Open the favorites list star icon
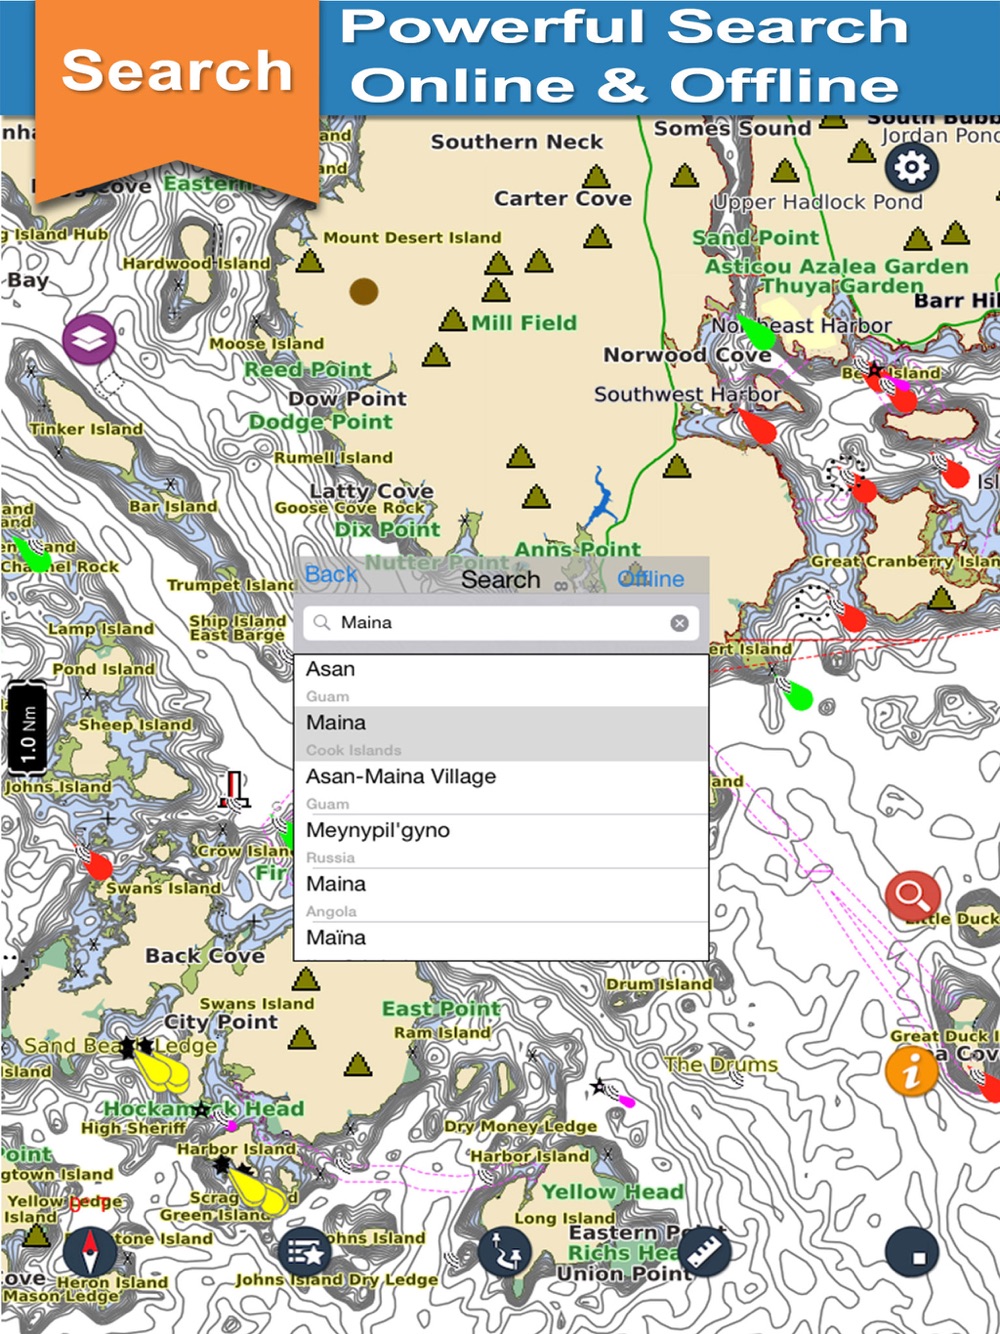This screenshot has width=1000, height=1334. pos(304,1252)
